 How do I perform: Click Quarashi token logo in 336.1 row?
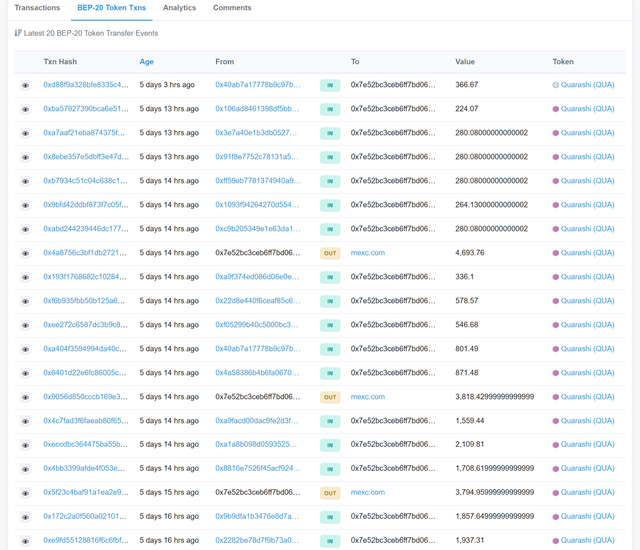click(x=556, y=277)
